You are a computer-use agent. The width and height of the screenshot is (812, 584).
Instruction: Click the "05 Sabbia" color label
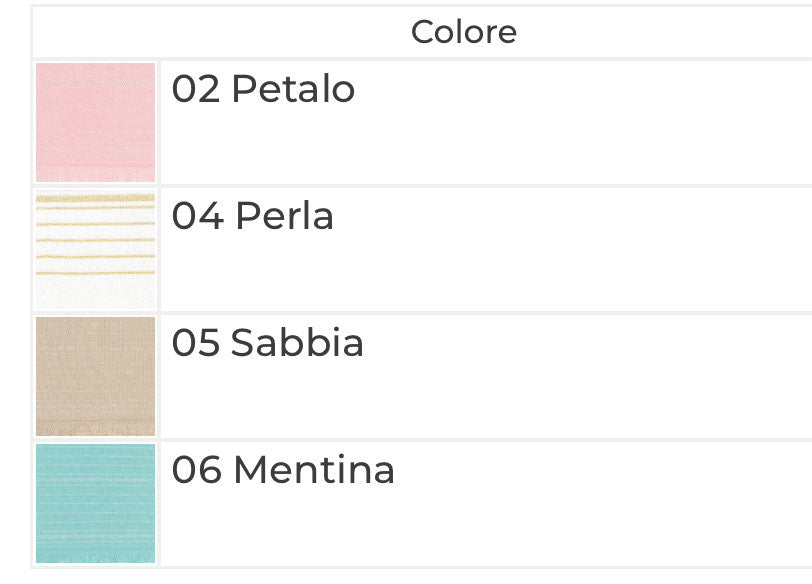click(267, 343)
